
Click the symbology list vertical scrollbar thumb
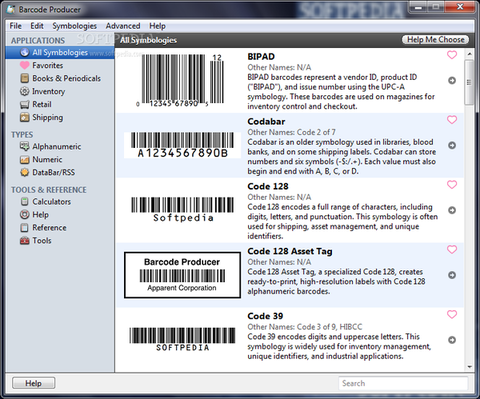[x=469, y=82]
